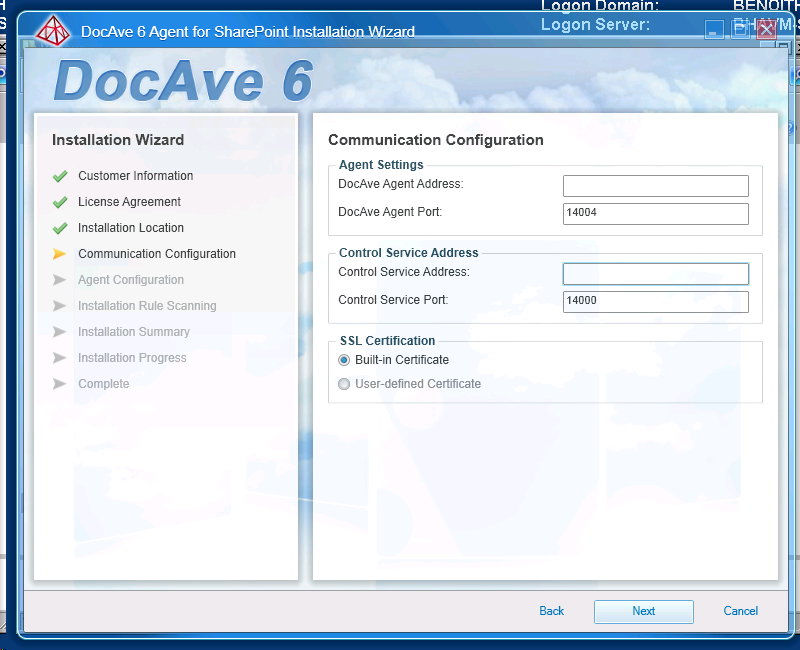This screenshot has height=650, width=800.
Task: Click the DocAve Agent Address field
Action: (655, 186)
